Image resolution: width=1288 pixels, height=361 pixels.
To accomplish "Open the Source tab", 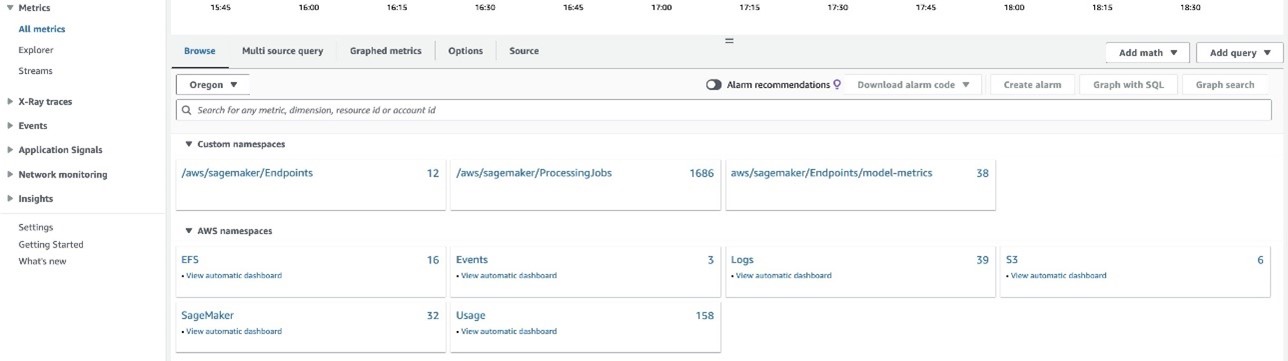I will coord(524,51).
